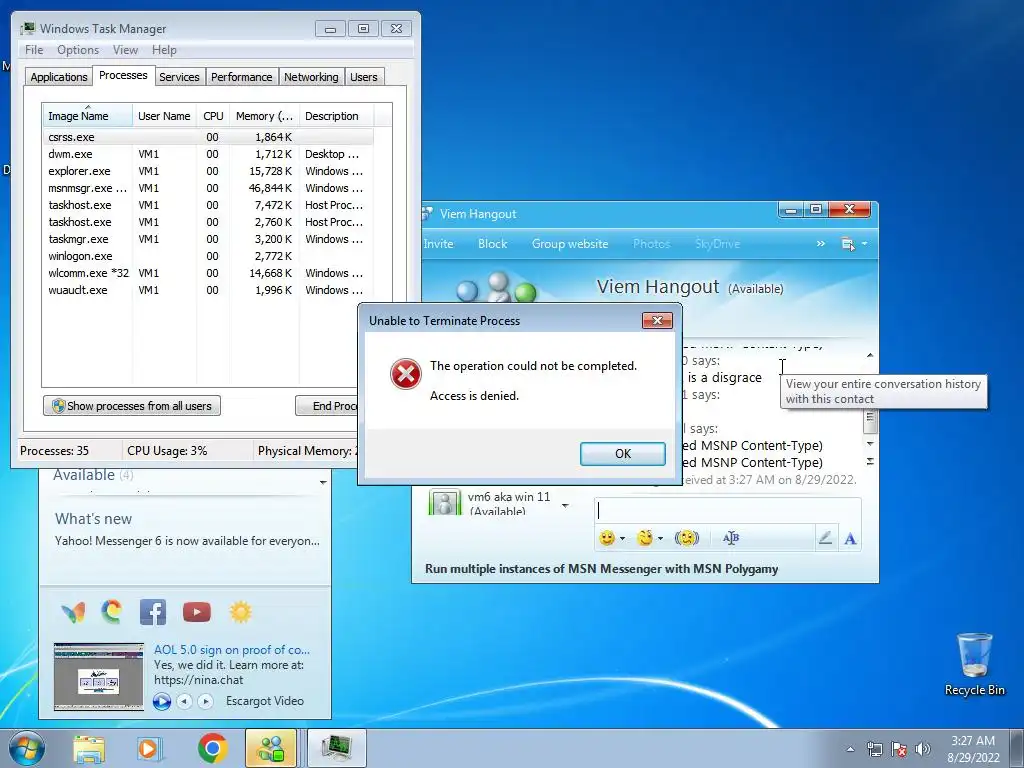Open the wink picker icon
1024x768 pixels.
[x=645, y=537]
